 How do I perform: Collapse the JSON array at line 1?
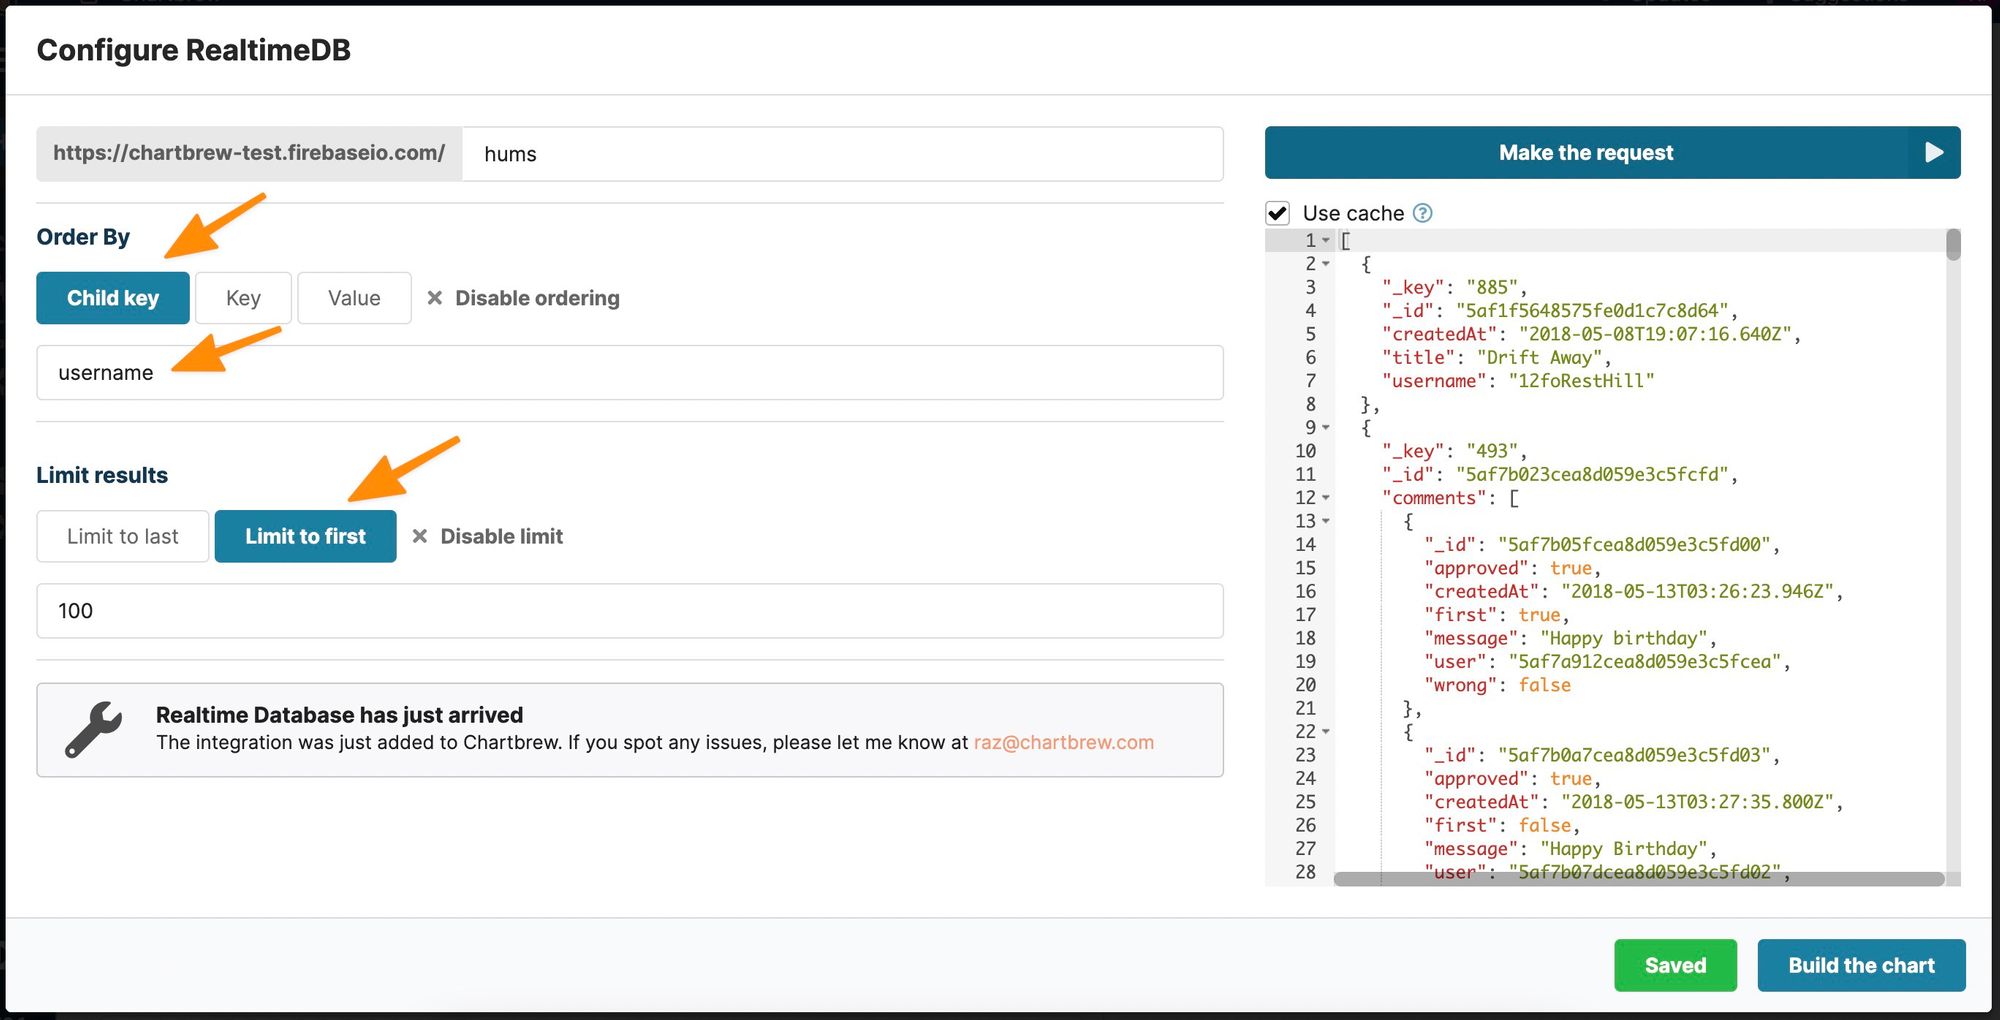[1326, 241]
